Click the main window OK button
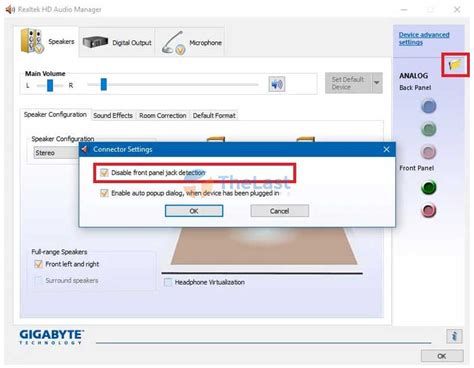Viewport: 474px width, 368px height. pos(442,356)
